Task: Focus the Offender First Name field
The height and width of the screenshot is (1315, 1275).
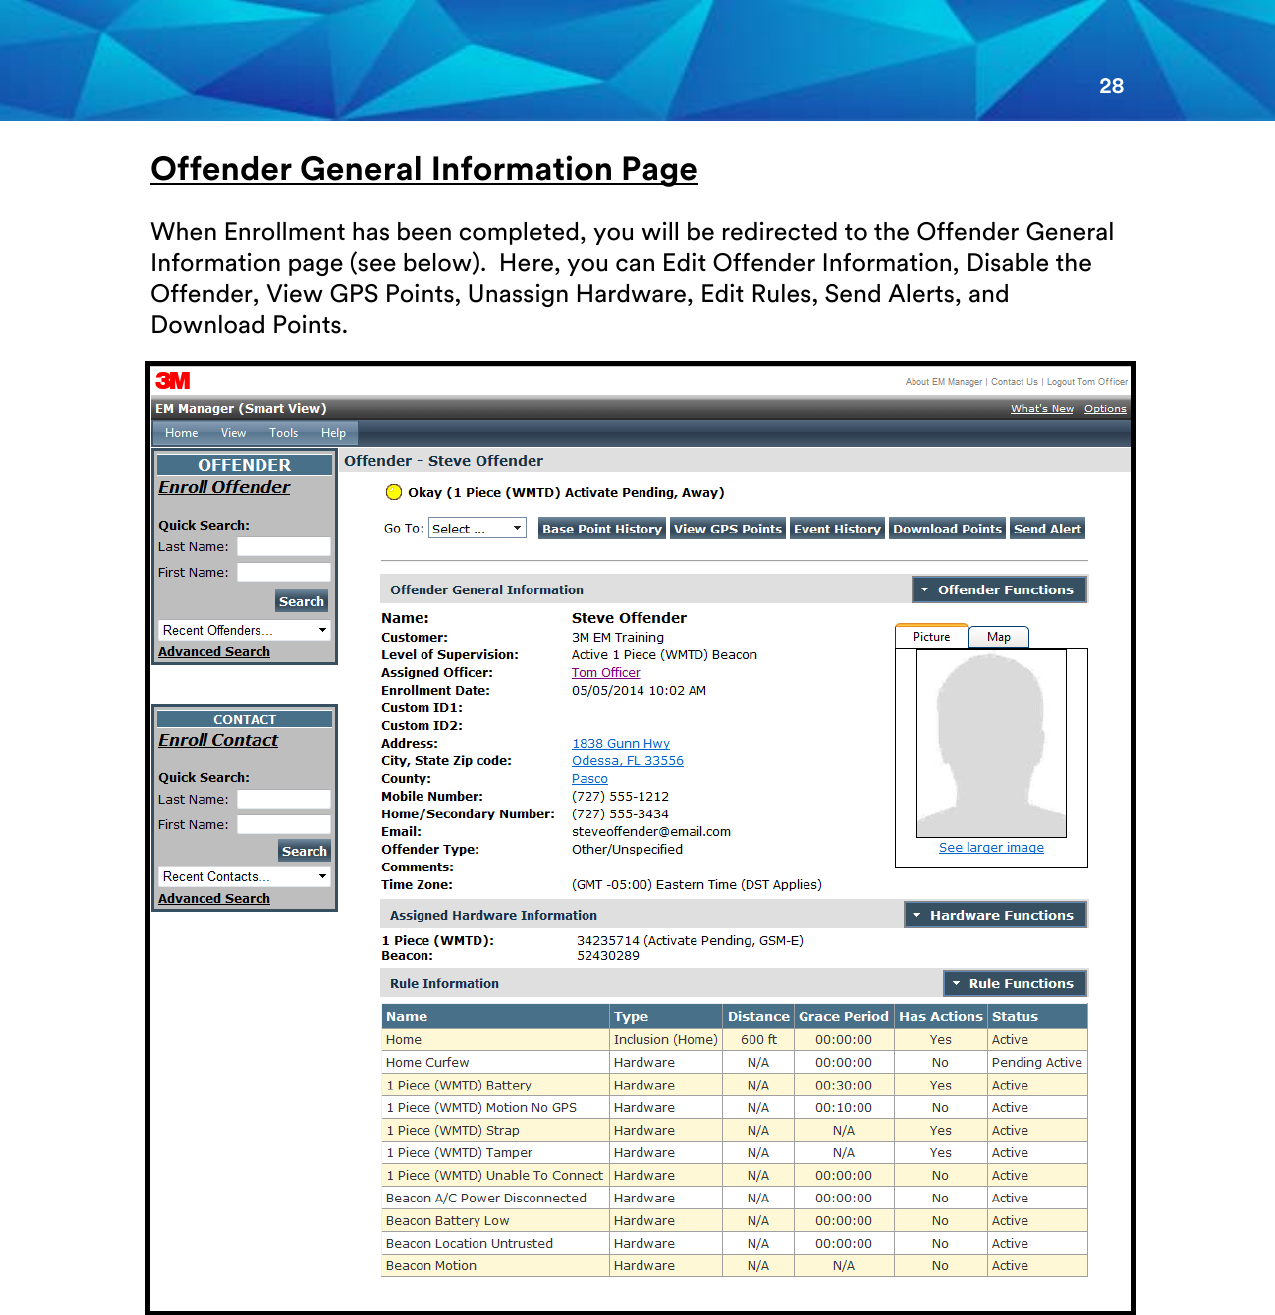Action: pyautogui.click(x=284, y=572)
